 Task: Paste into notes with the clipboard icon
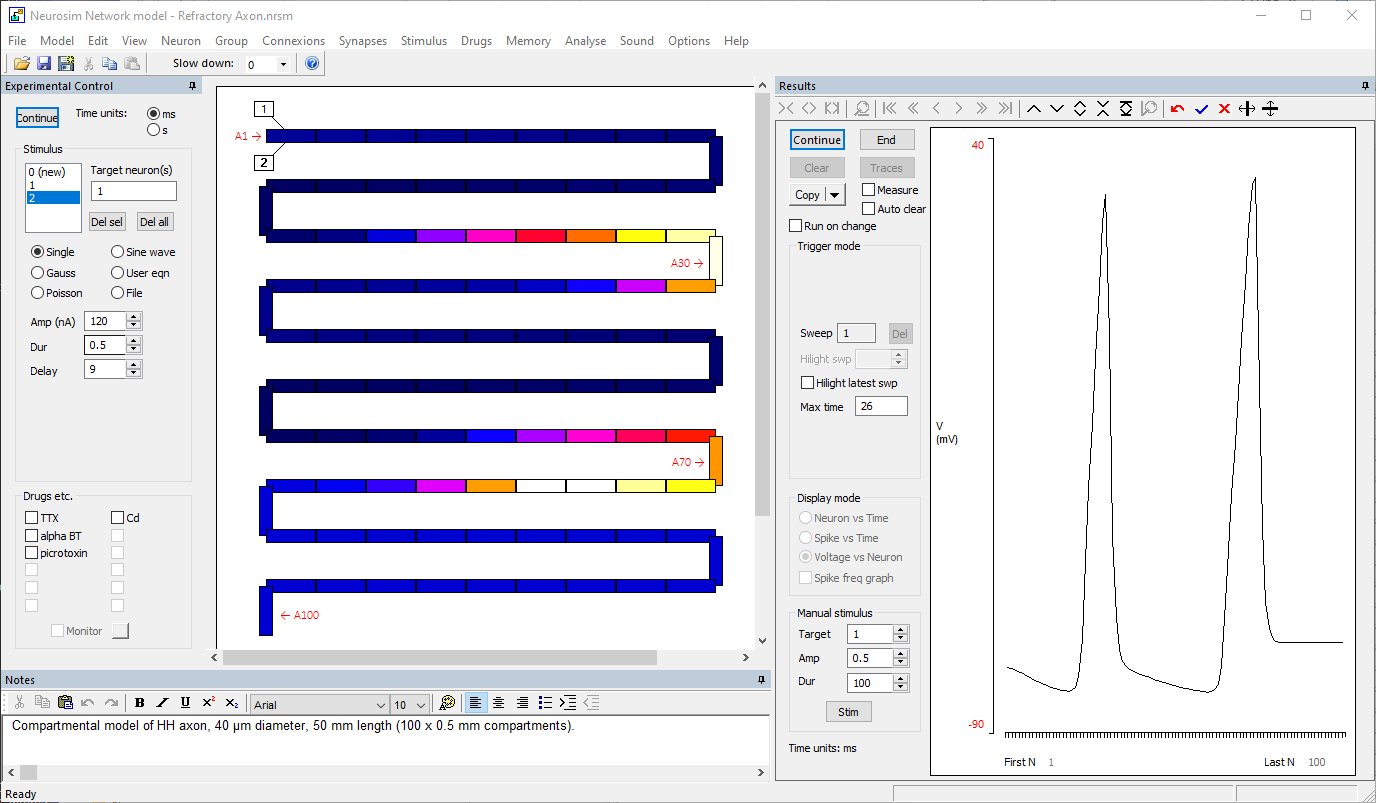point(65,703)
